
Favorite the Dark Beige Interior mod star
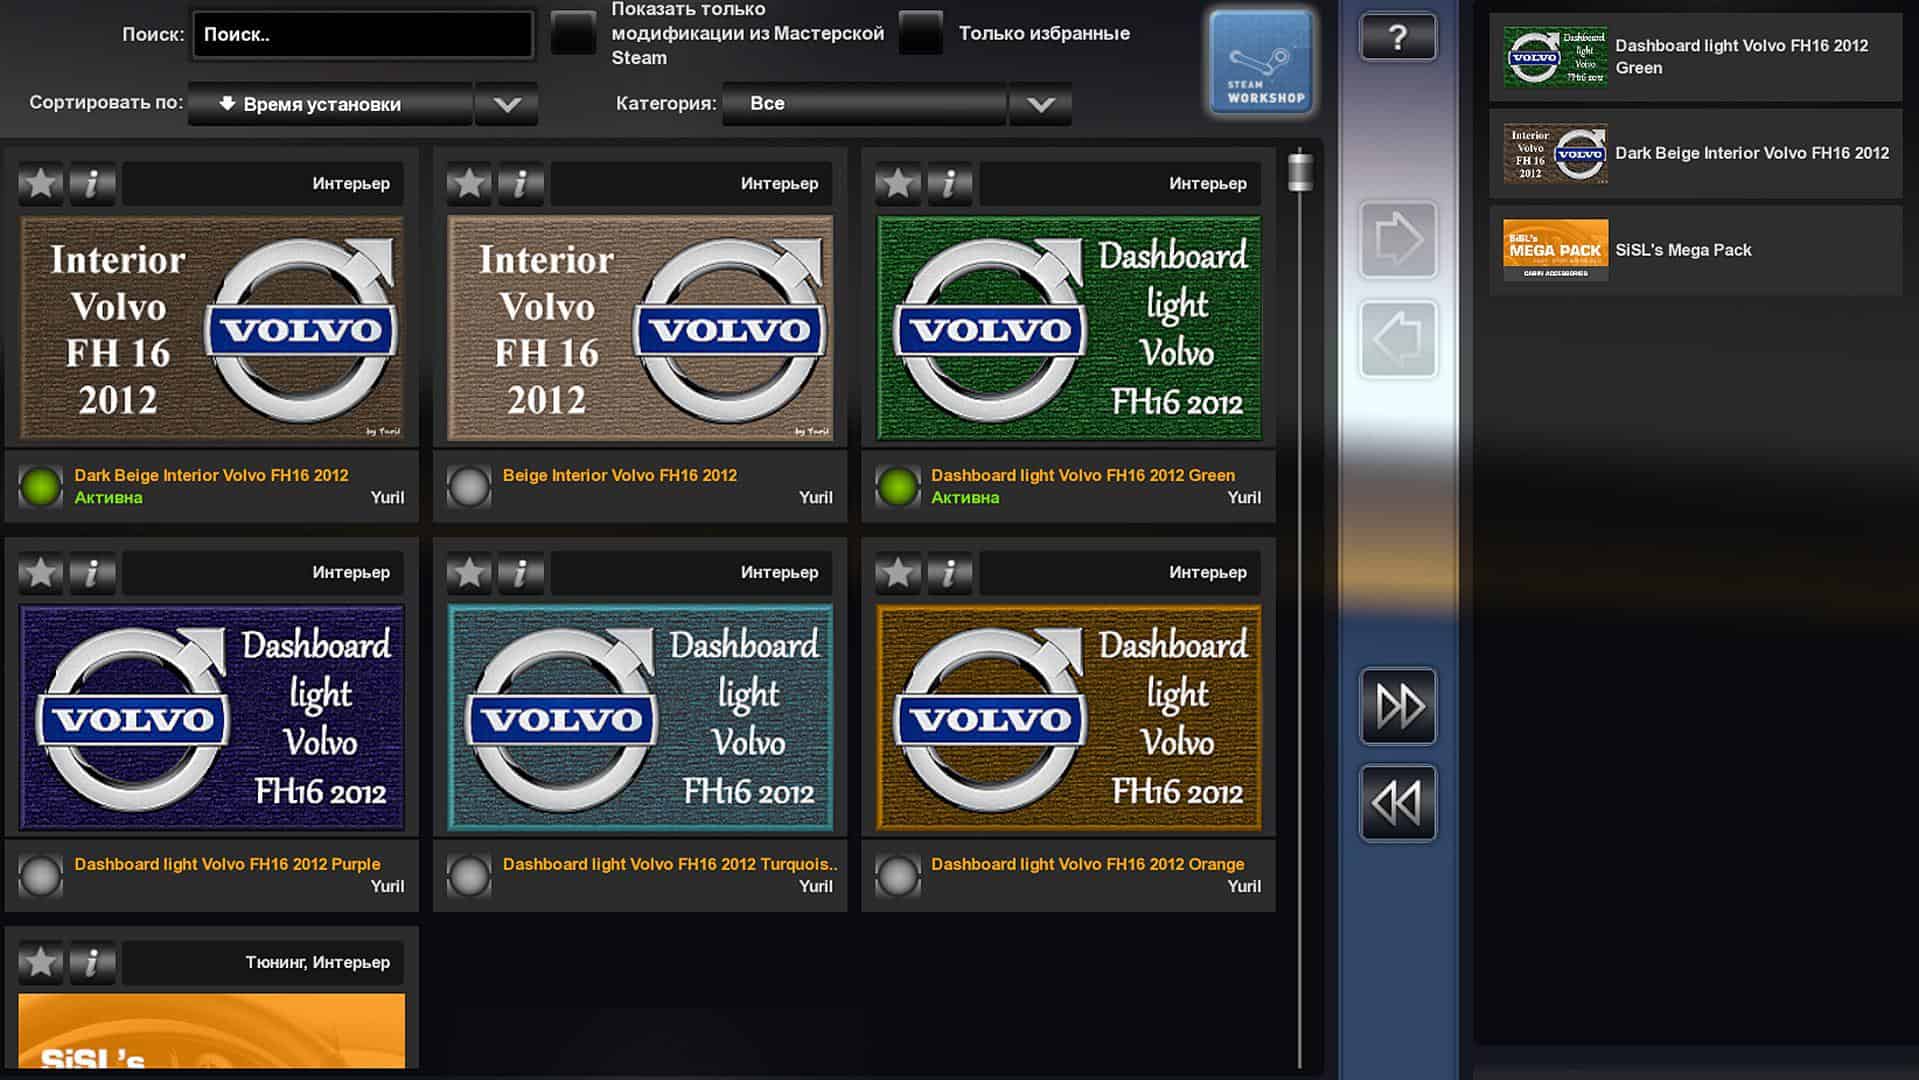click(41, 184)
